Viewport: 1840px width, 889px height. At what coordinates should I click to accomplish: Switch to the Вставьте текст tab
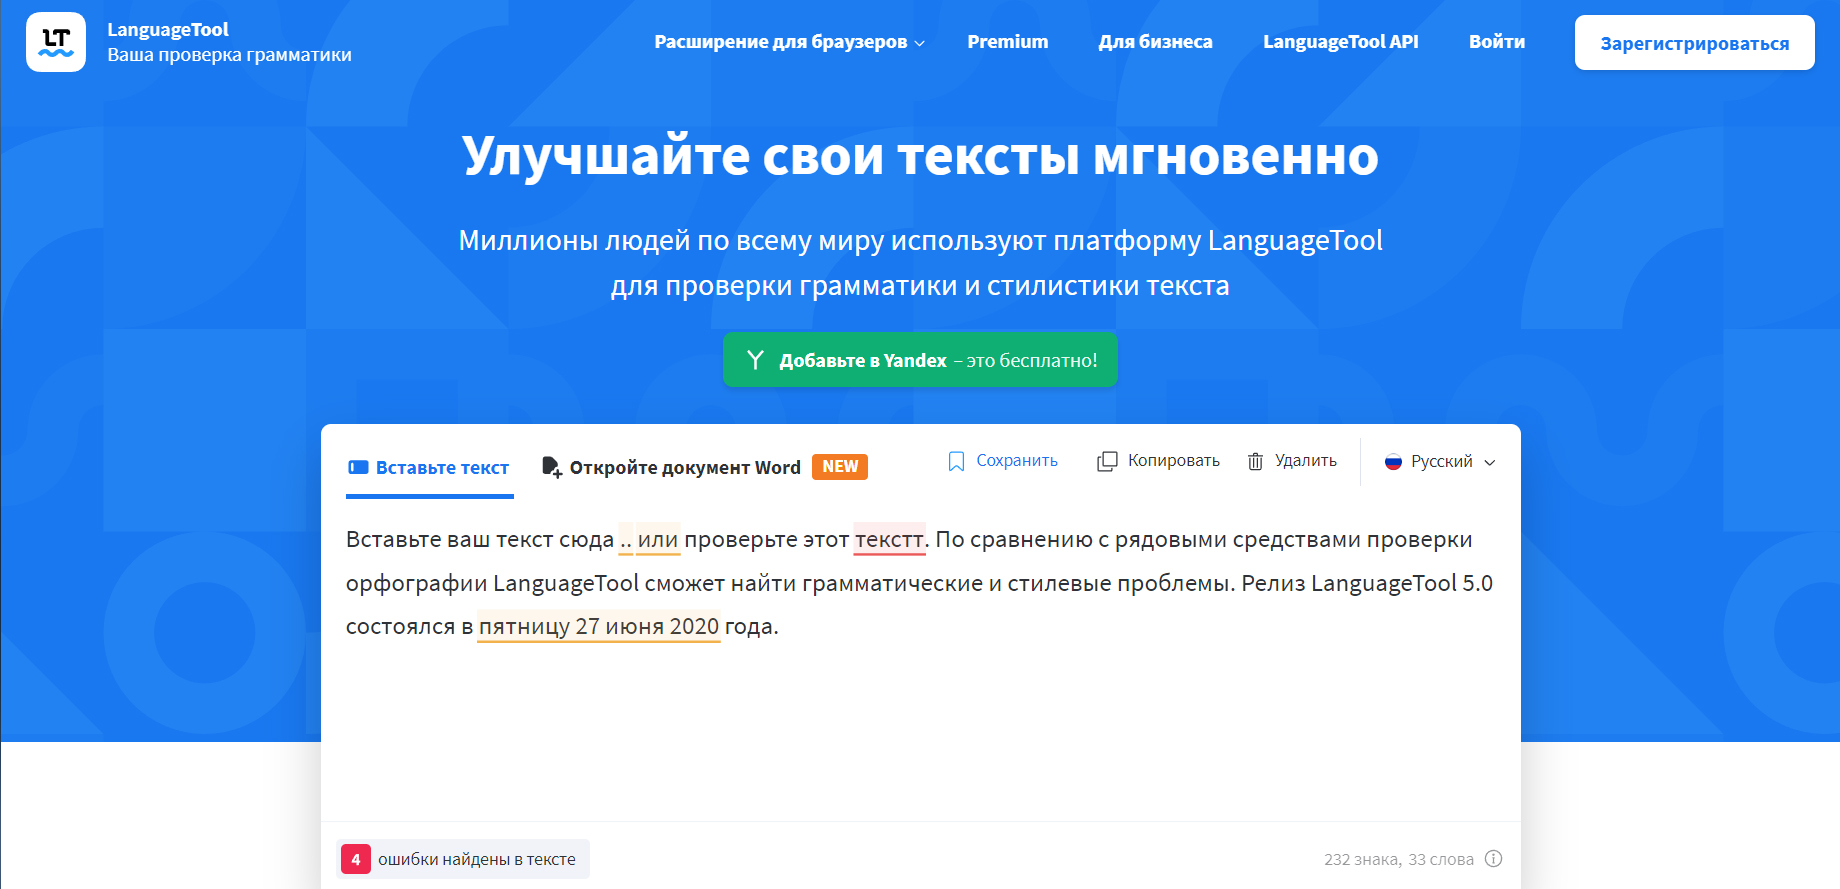(x=429, y=467)
